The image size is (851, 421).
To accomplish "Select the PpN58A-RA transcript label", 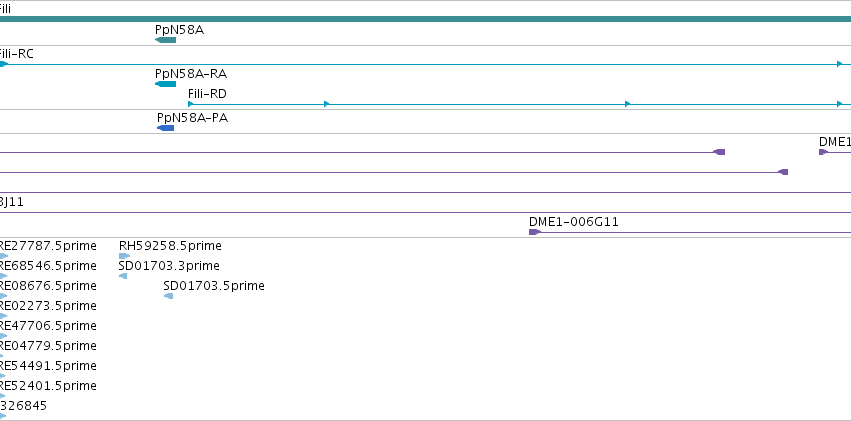I will pos(191,74).
